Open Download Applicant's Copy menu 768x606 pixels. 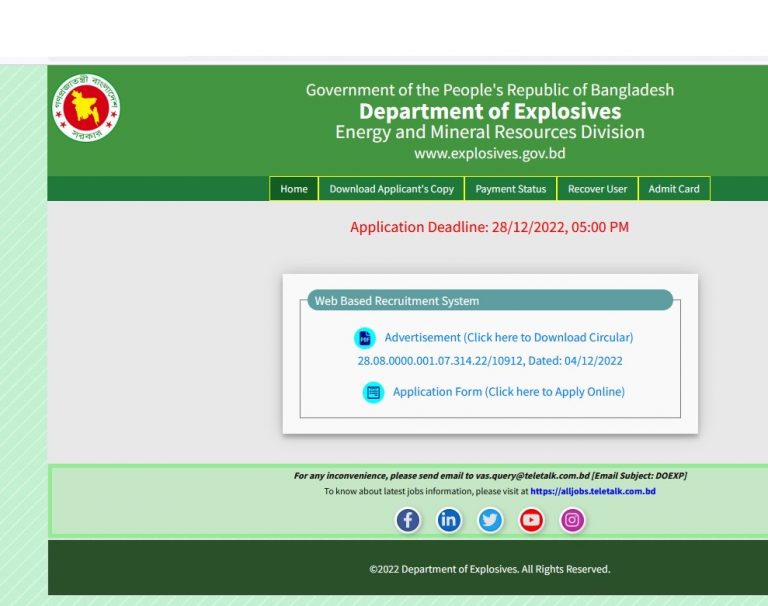(391, 189)
